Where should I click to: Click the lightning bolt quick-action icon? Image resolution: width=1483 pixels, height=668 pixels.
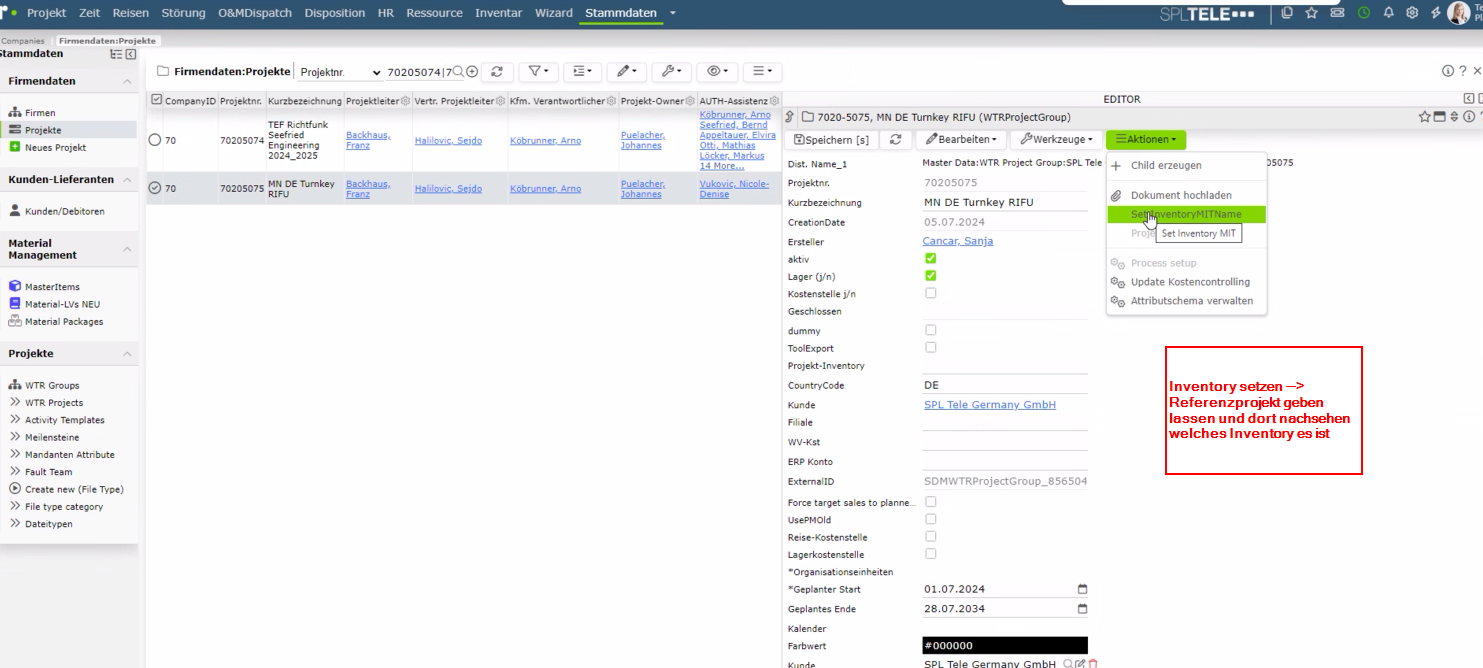tap(1436, 13)
